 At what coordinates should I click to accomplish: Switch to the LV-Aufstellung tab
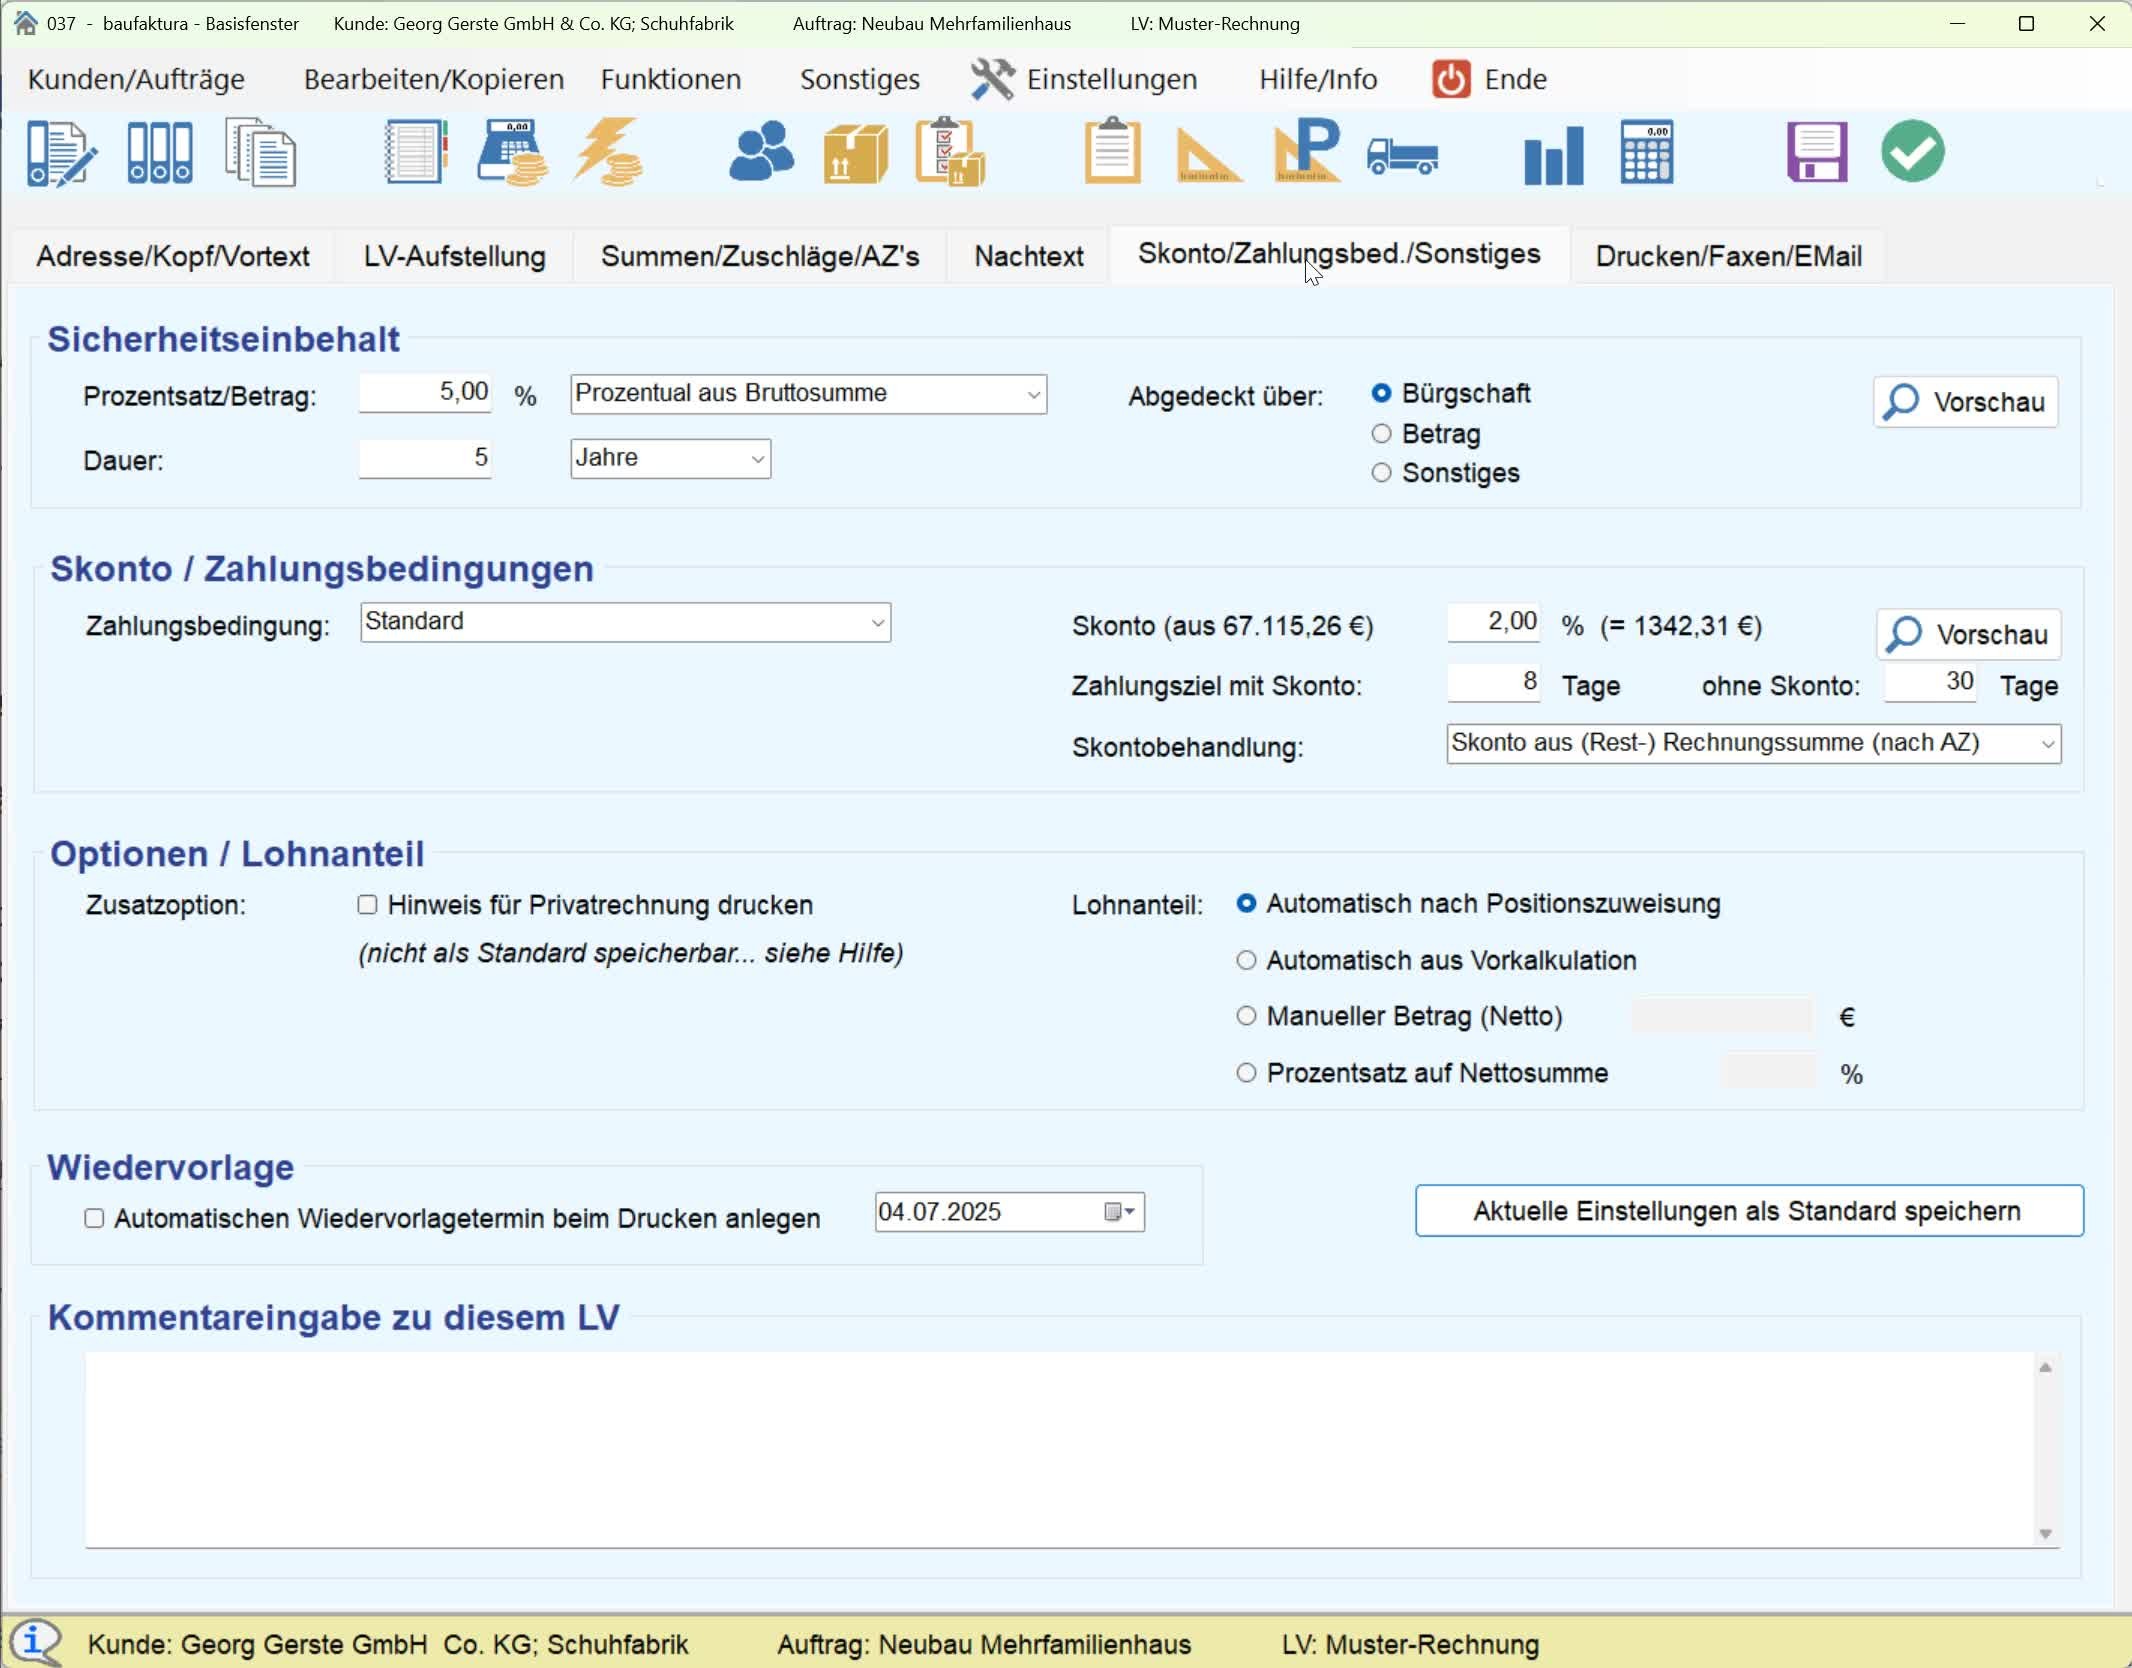click(x=454, y=256)
